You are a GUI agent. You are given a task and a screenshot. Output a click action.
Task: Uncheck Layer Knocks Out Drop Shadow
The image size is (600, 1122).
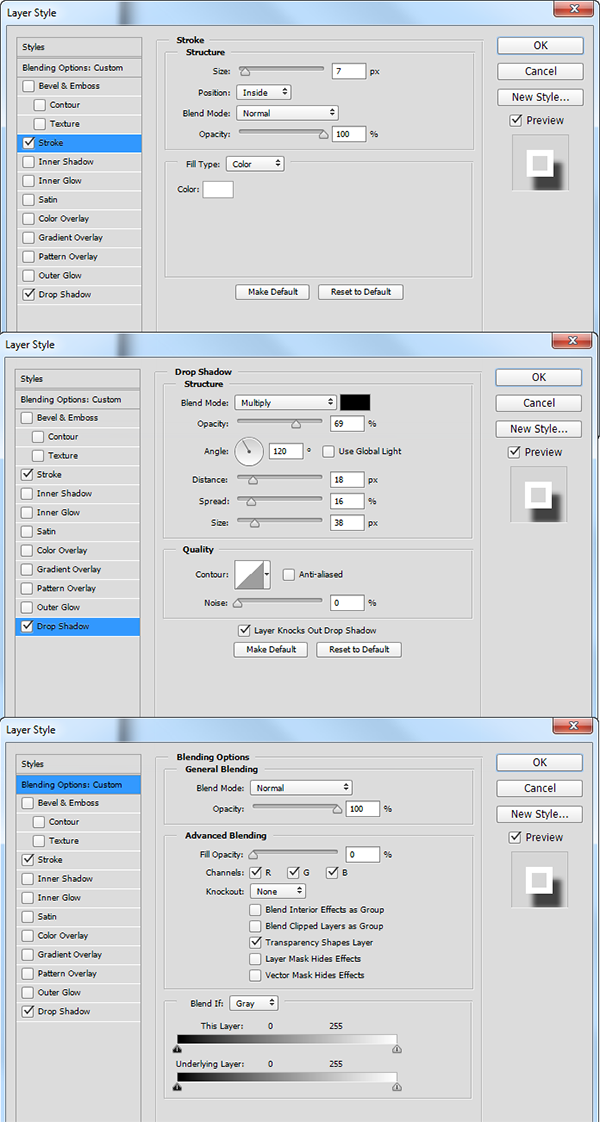243,630
